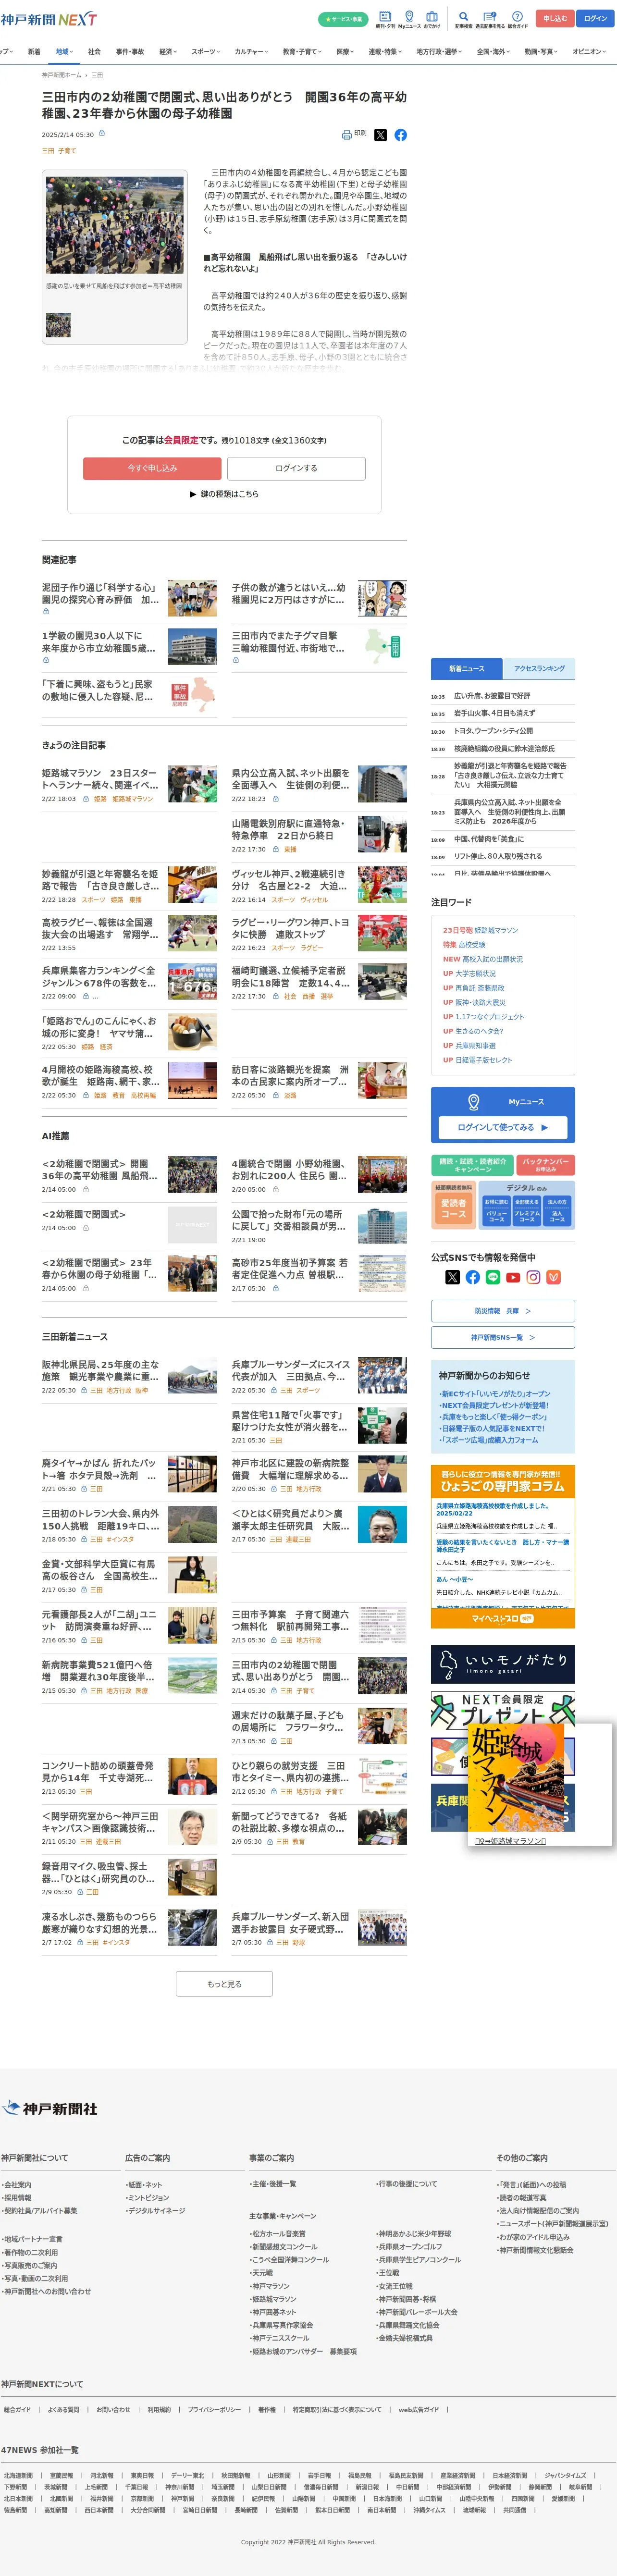
Task: Click the 子育て article tag
Action: (x=67, y=151)
